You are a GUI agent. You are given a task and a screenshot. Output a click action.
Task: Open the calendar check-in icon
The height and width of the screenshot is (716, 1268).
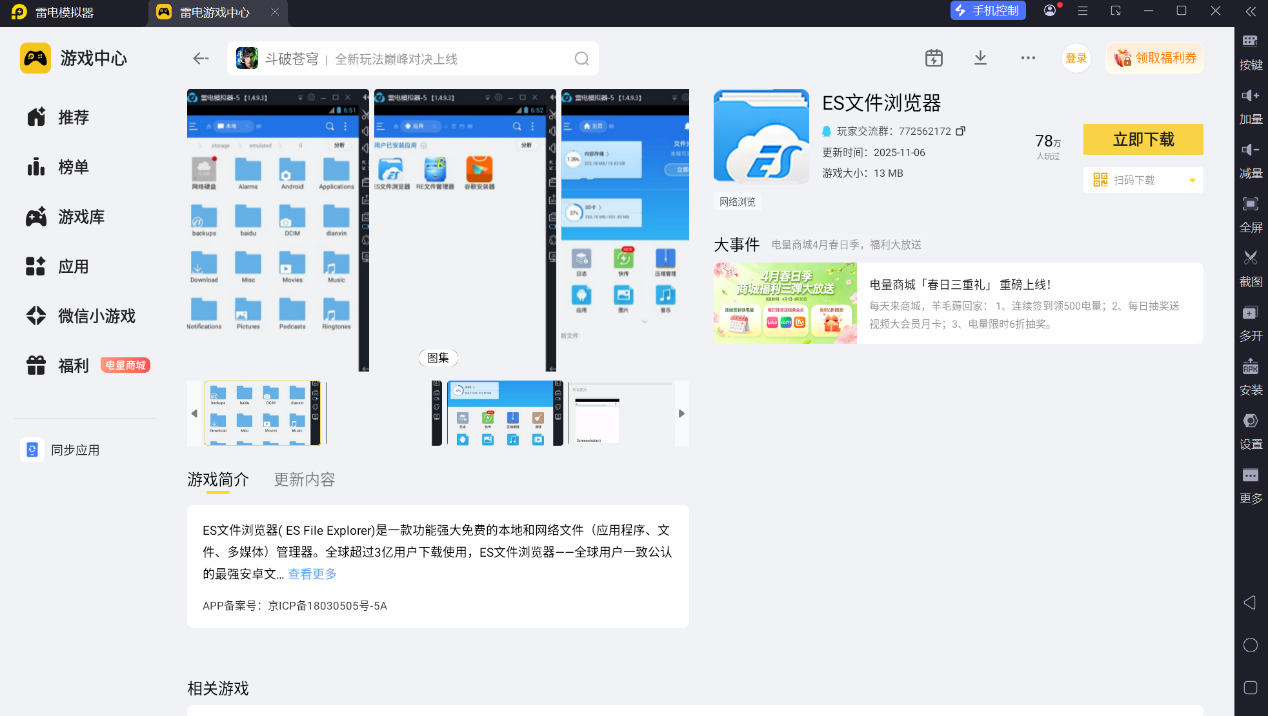pyautogui.click(x=933, y=58)
